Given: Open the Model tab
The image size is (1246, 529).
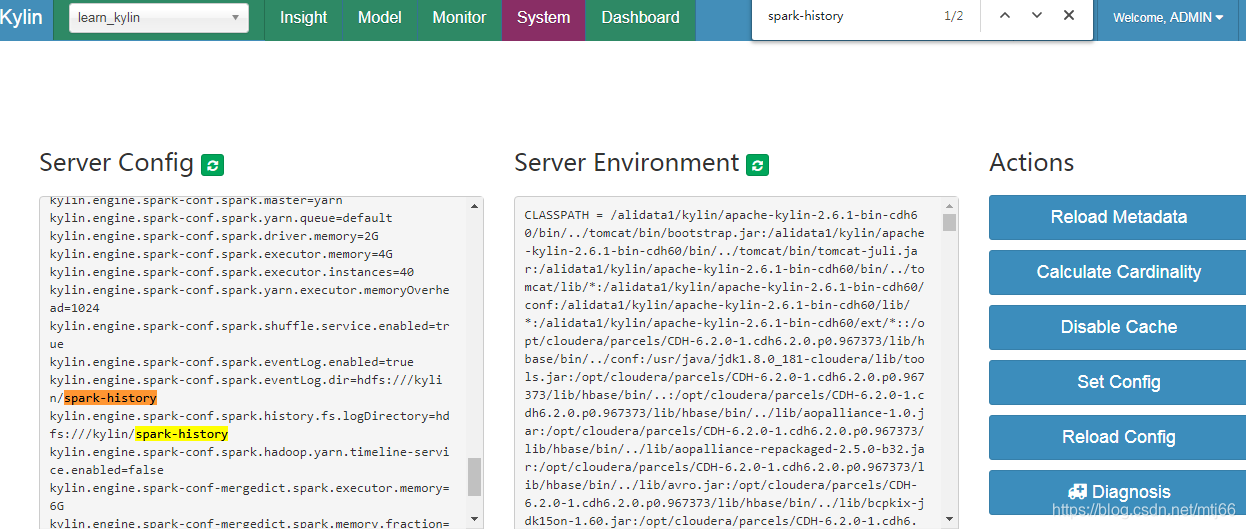Looking at the screenshot, I should (x=380, y=17).
